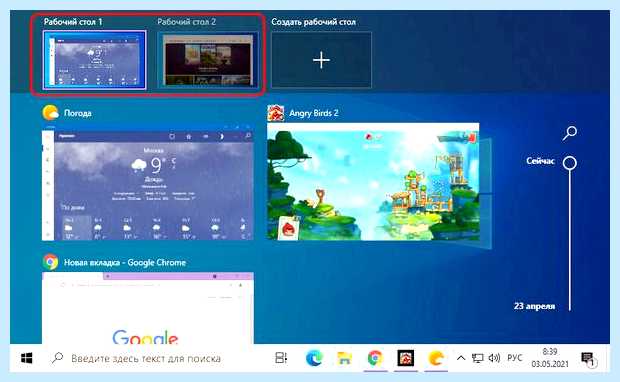Click the Chrome icon beside Новая вкладка title
Image resolution: width=620 pixels, height=382 pixels.
(x=51, y=262)
